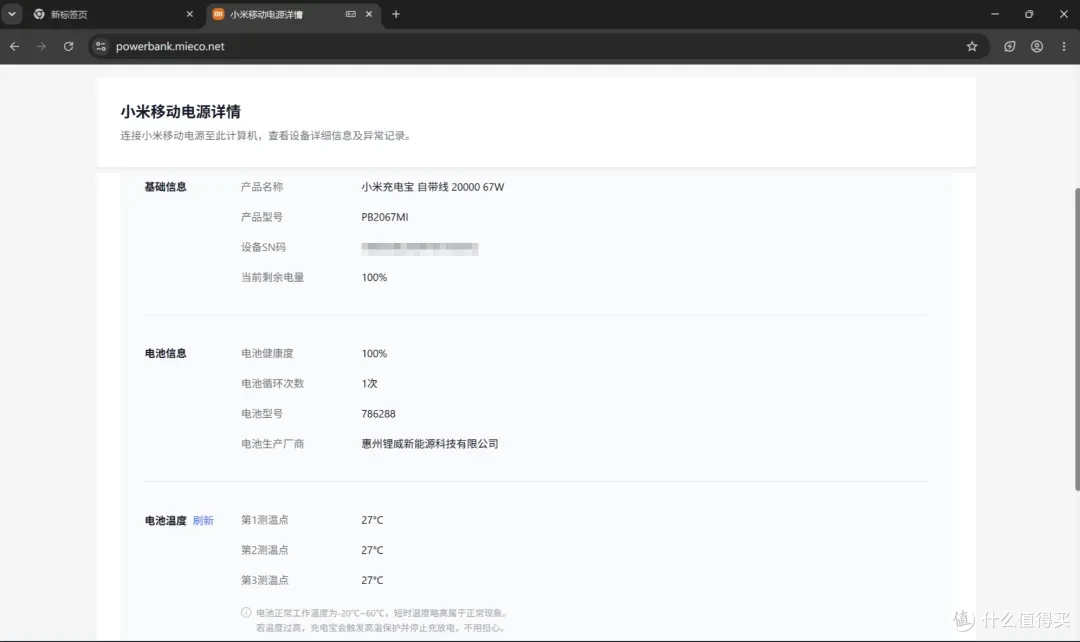Click the blurred 设备SN码 value

(419, 248)
